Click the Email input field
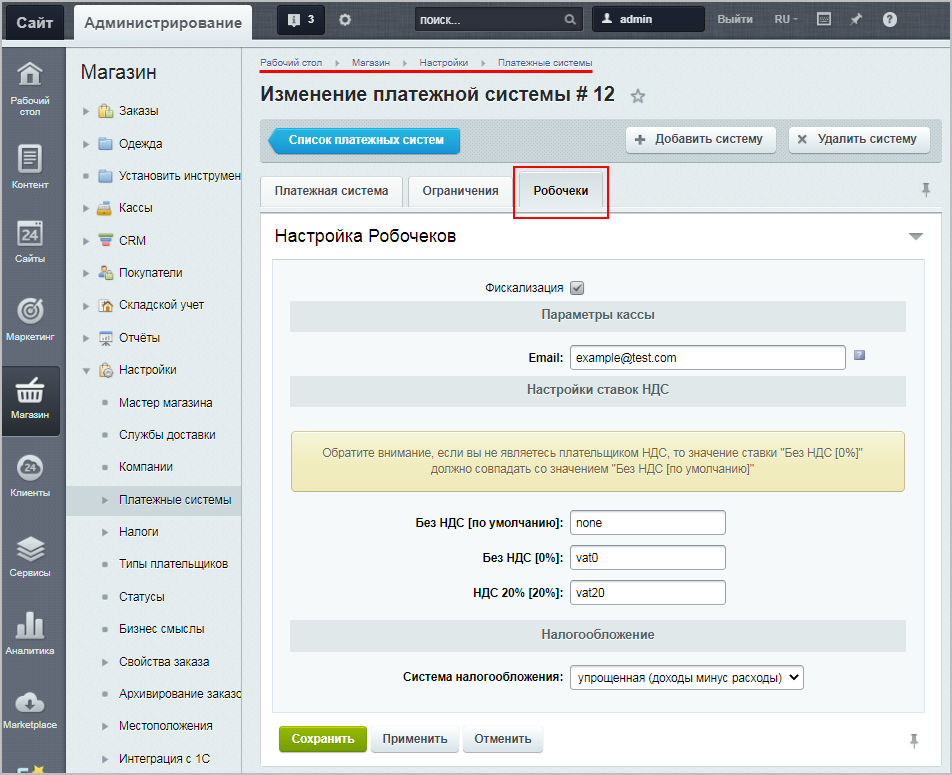 pos(707,357)
